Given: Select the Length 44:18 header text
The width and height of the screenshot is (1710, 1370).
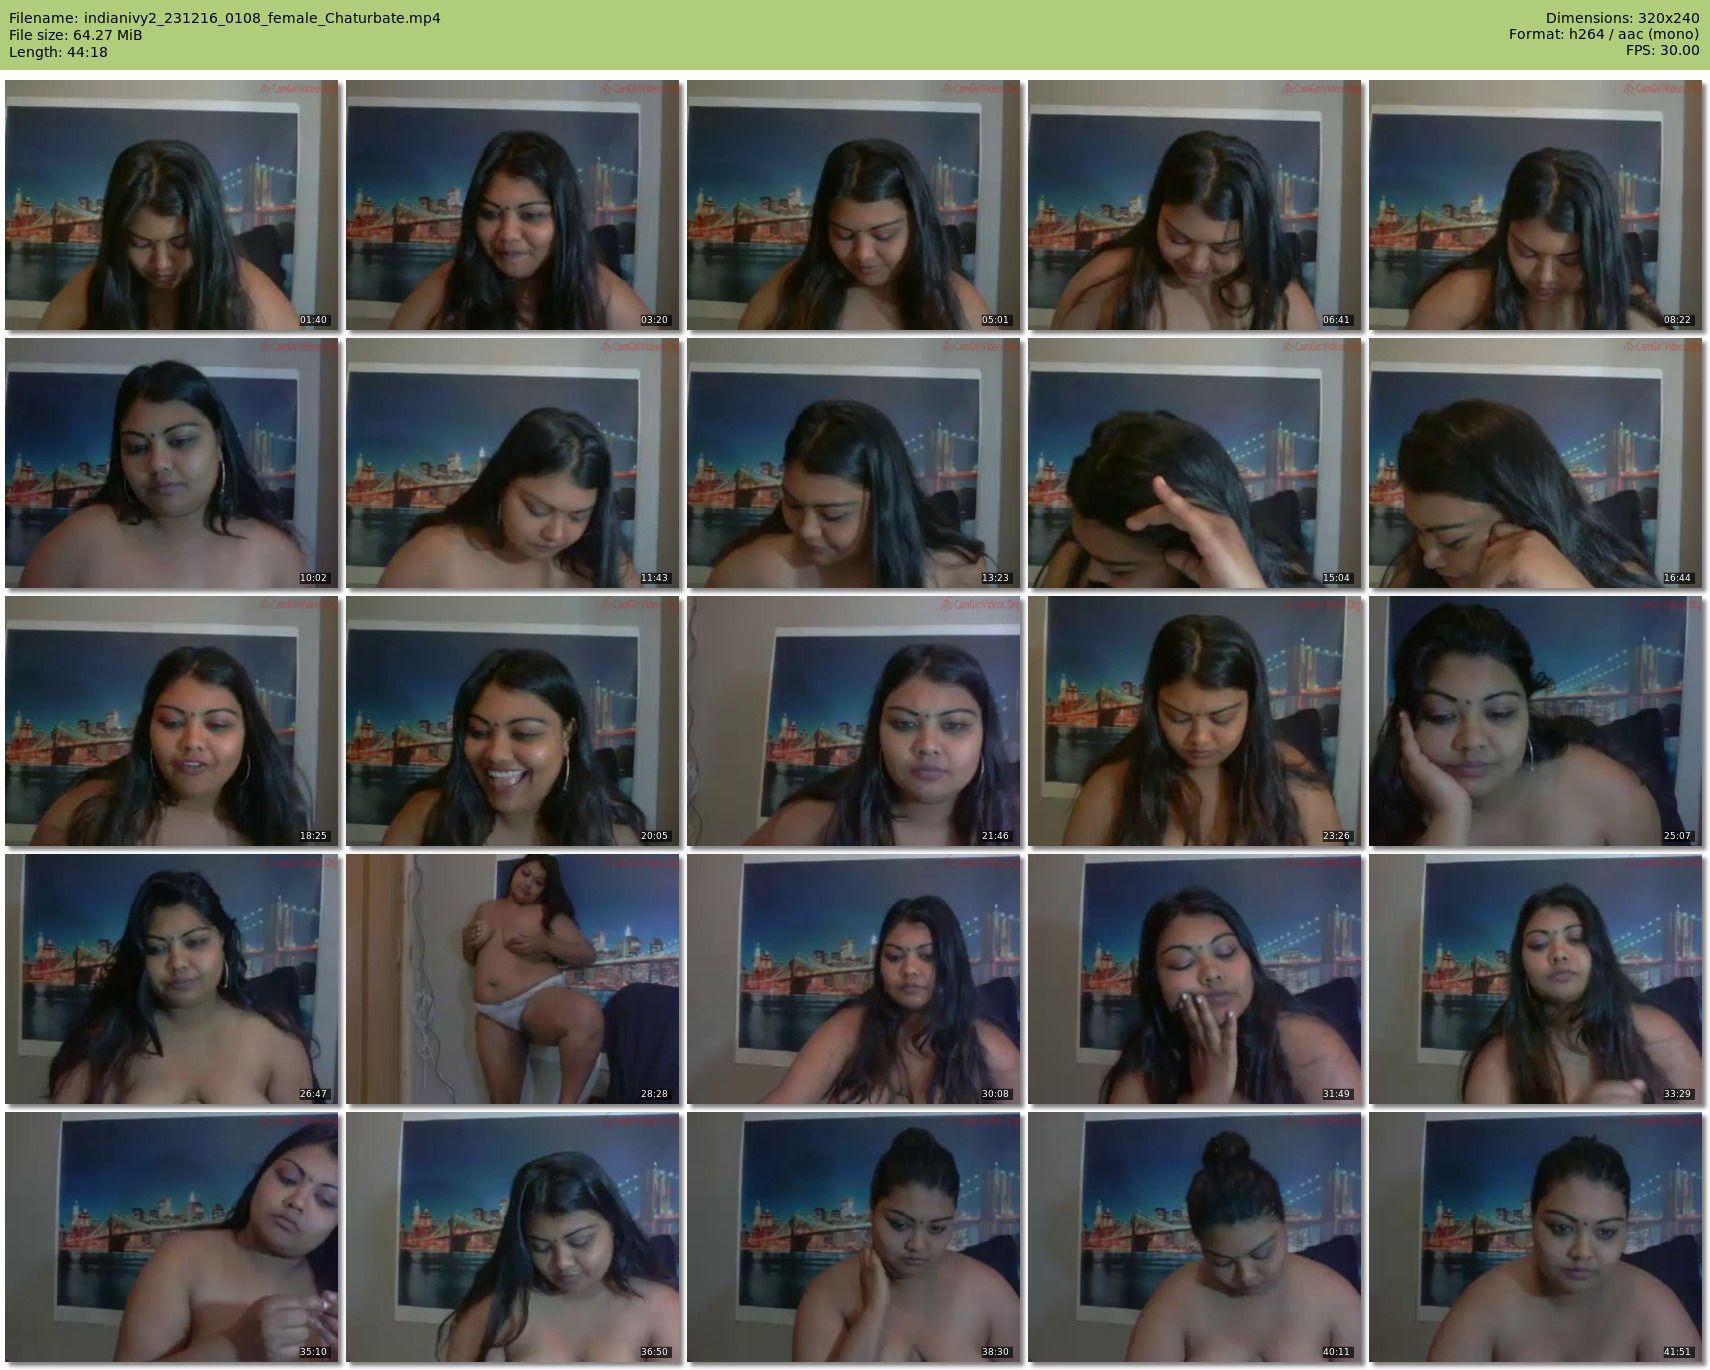Looking at the screenshot, I should pos(58,52).
